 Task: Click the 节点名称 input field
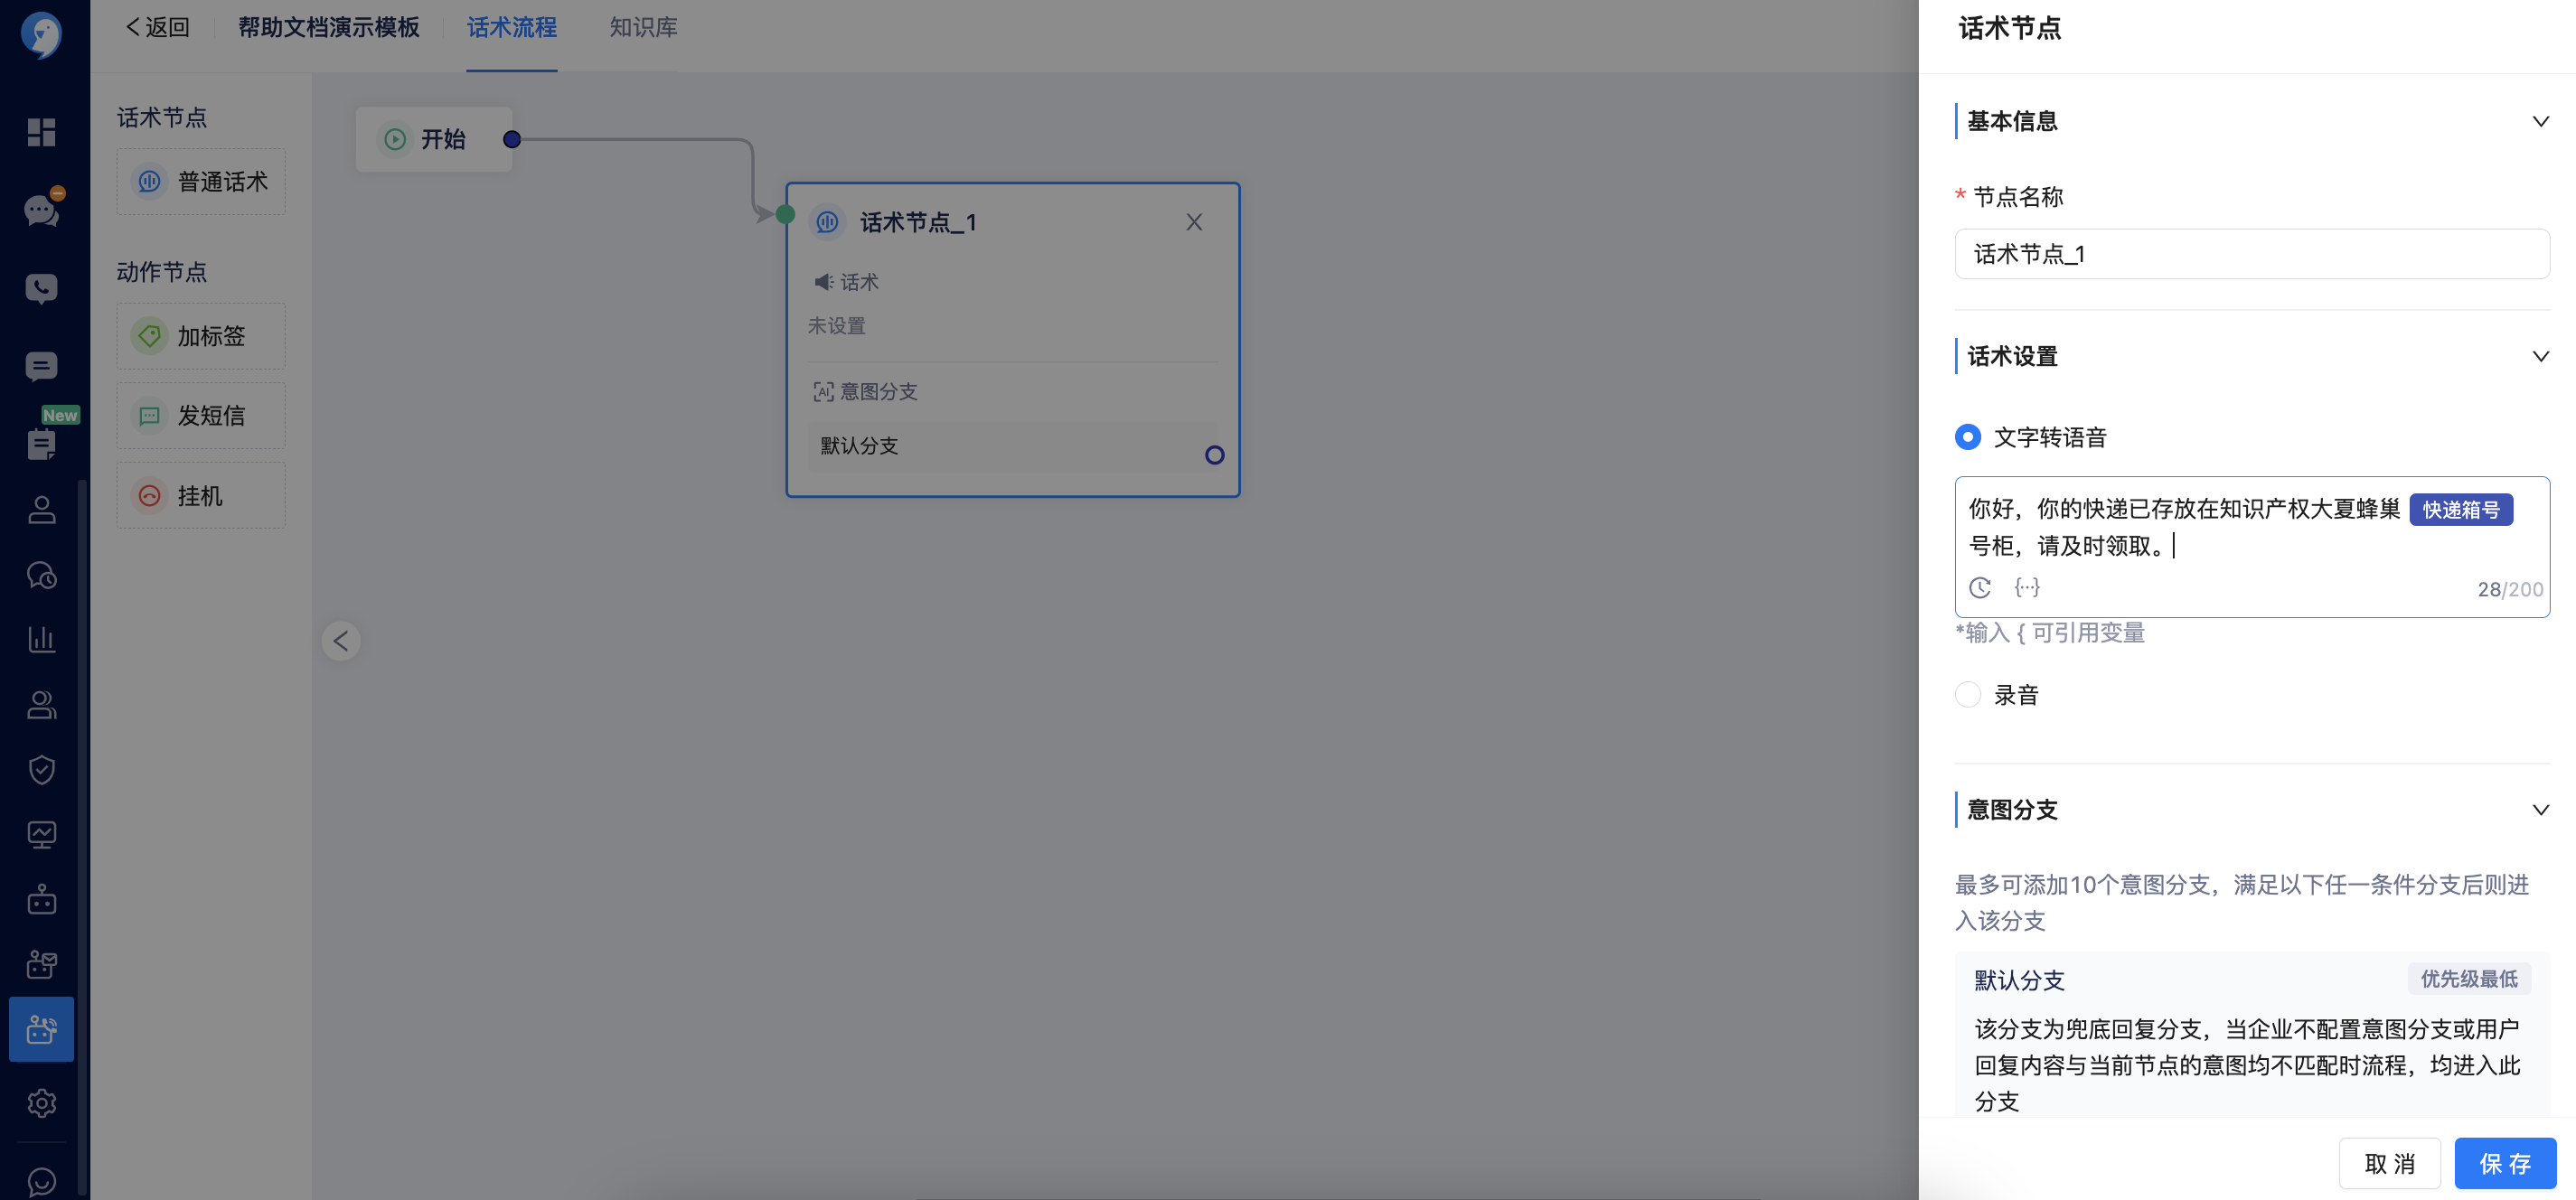tap(2252, 254)
